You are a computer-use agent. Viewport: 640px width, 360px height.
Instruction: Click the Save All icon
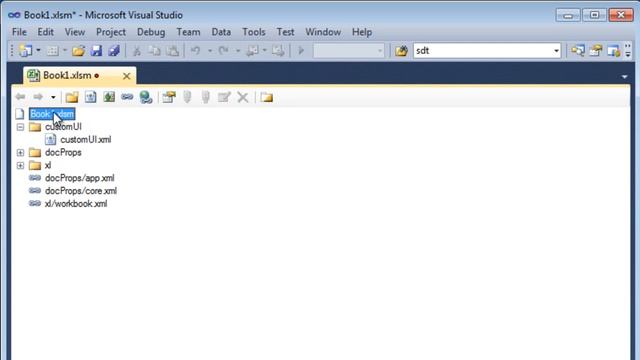coord(114,51)
